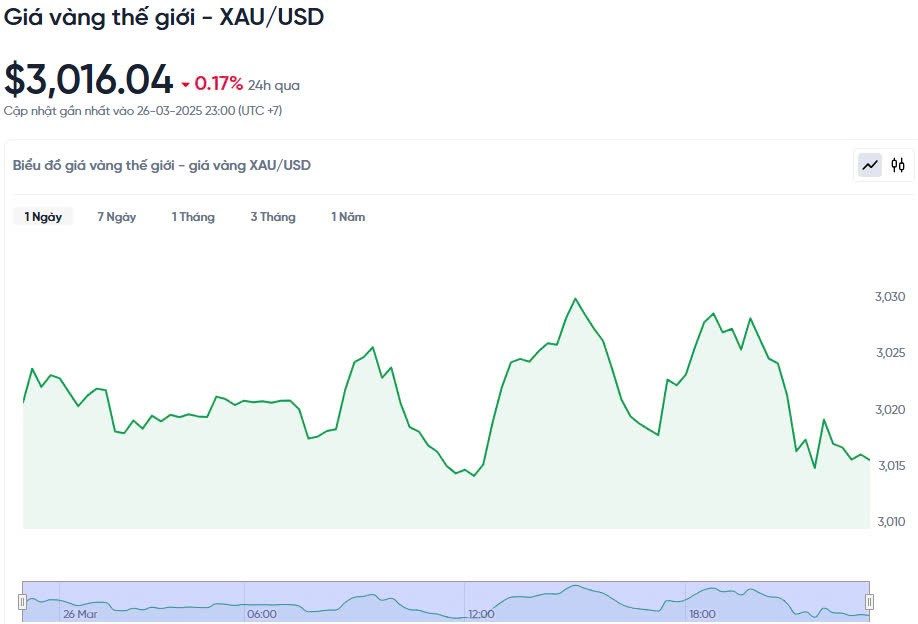
Task: Switch to the candlestick chart view
Action: 898,165
